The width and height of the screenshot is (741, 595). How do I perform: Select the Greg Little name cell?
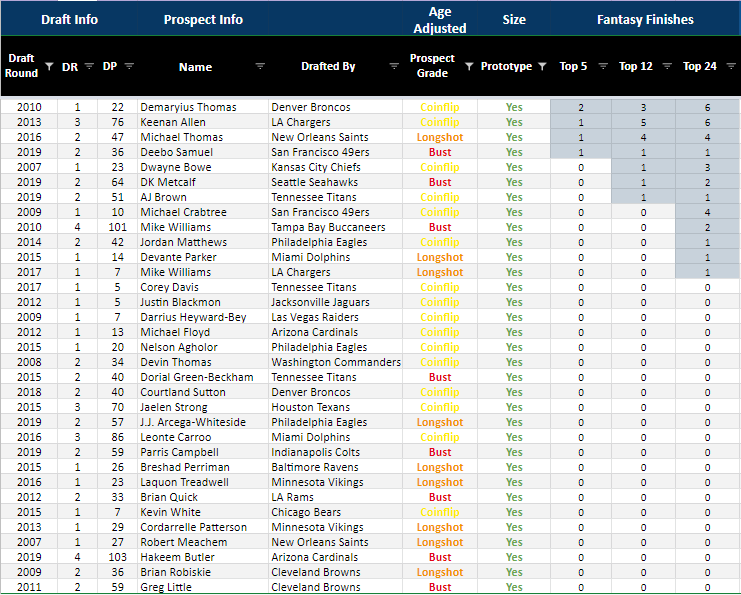tap(203, 587)
